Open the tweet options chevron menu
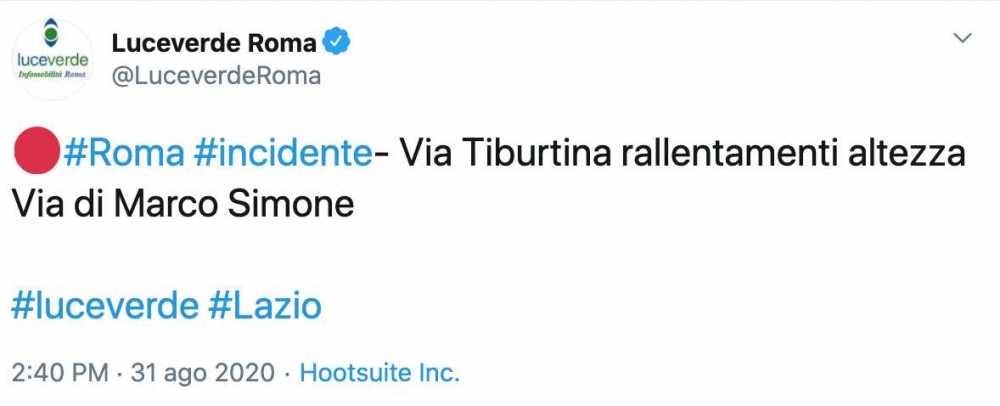1000x406 pixels. 964,38
